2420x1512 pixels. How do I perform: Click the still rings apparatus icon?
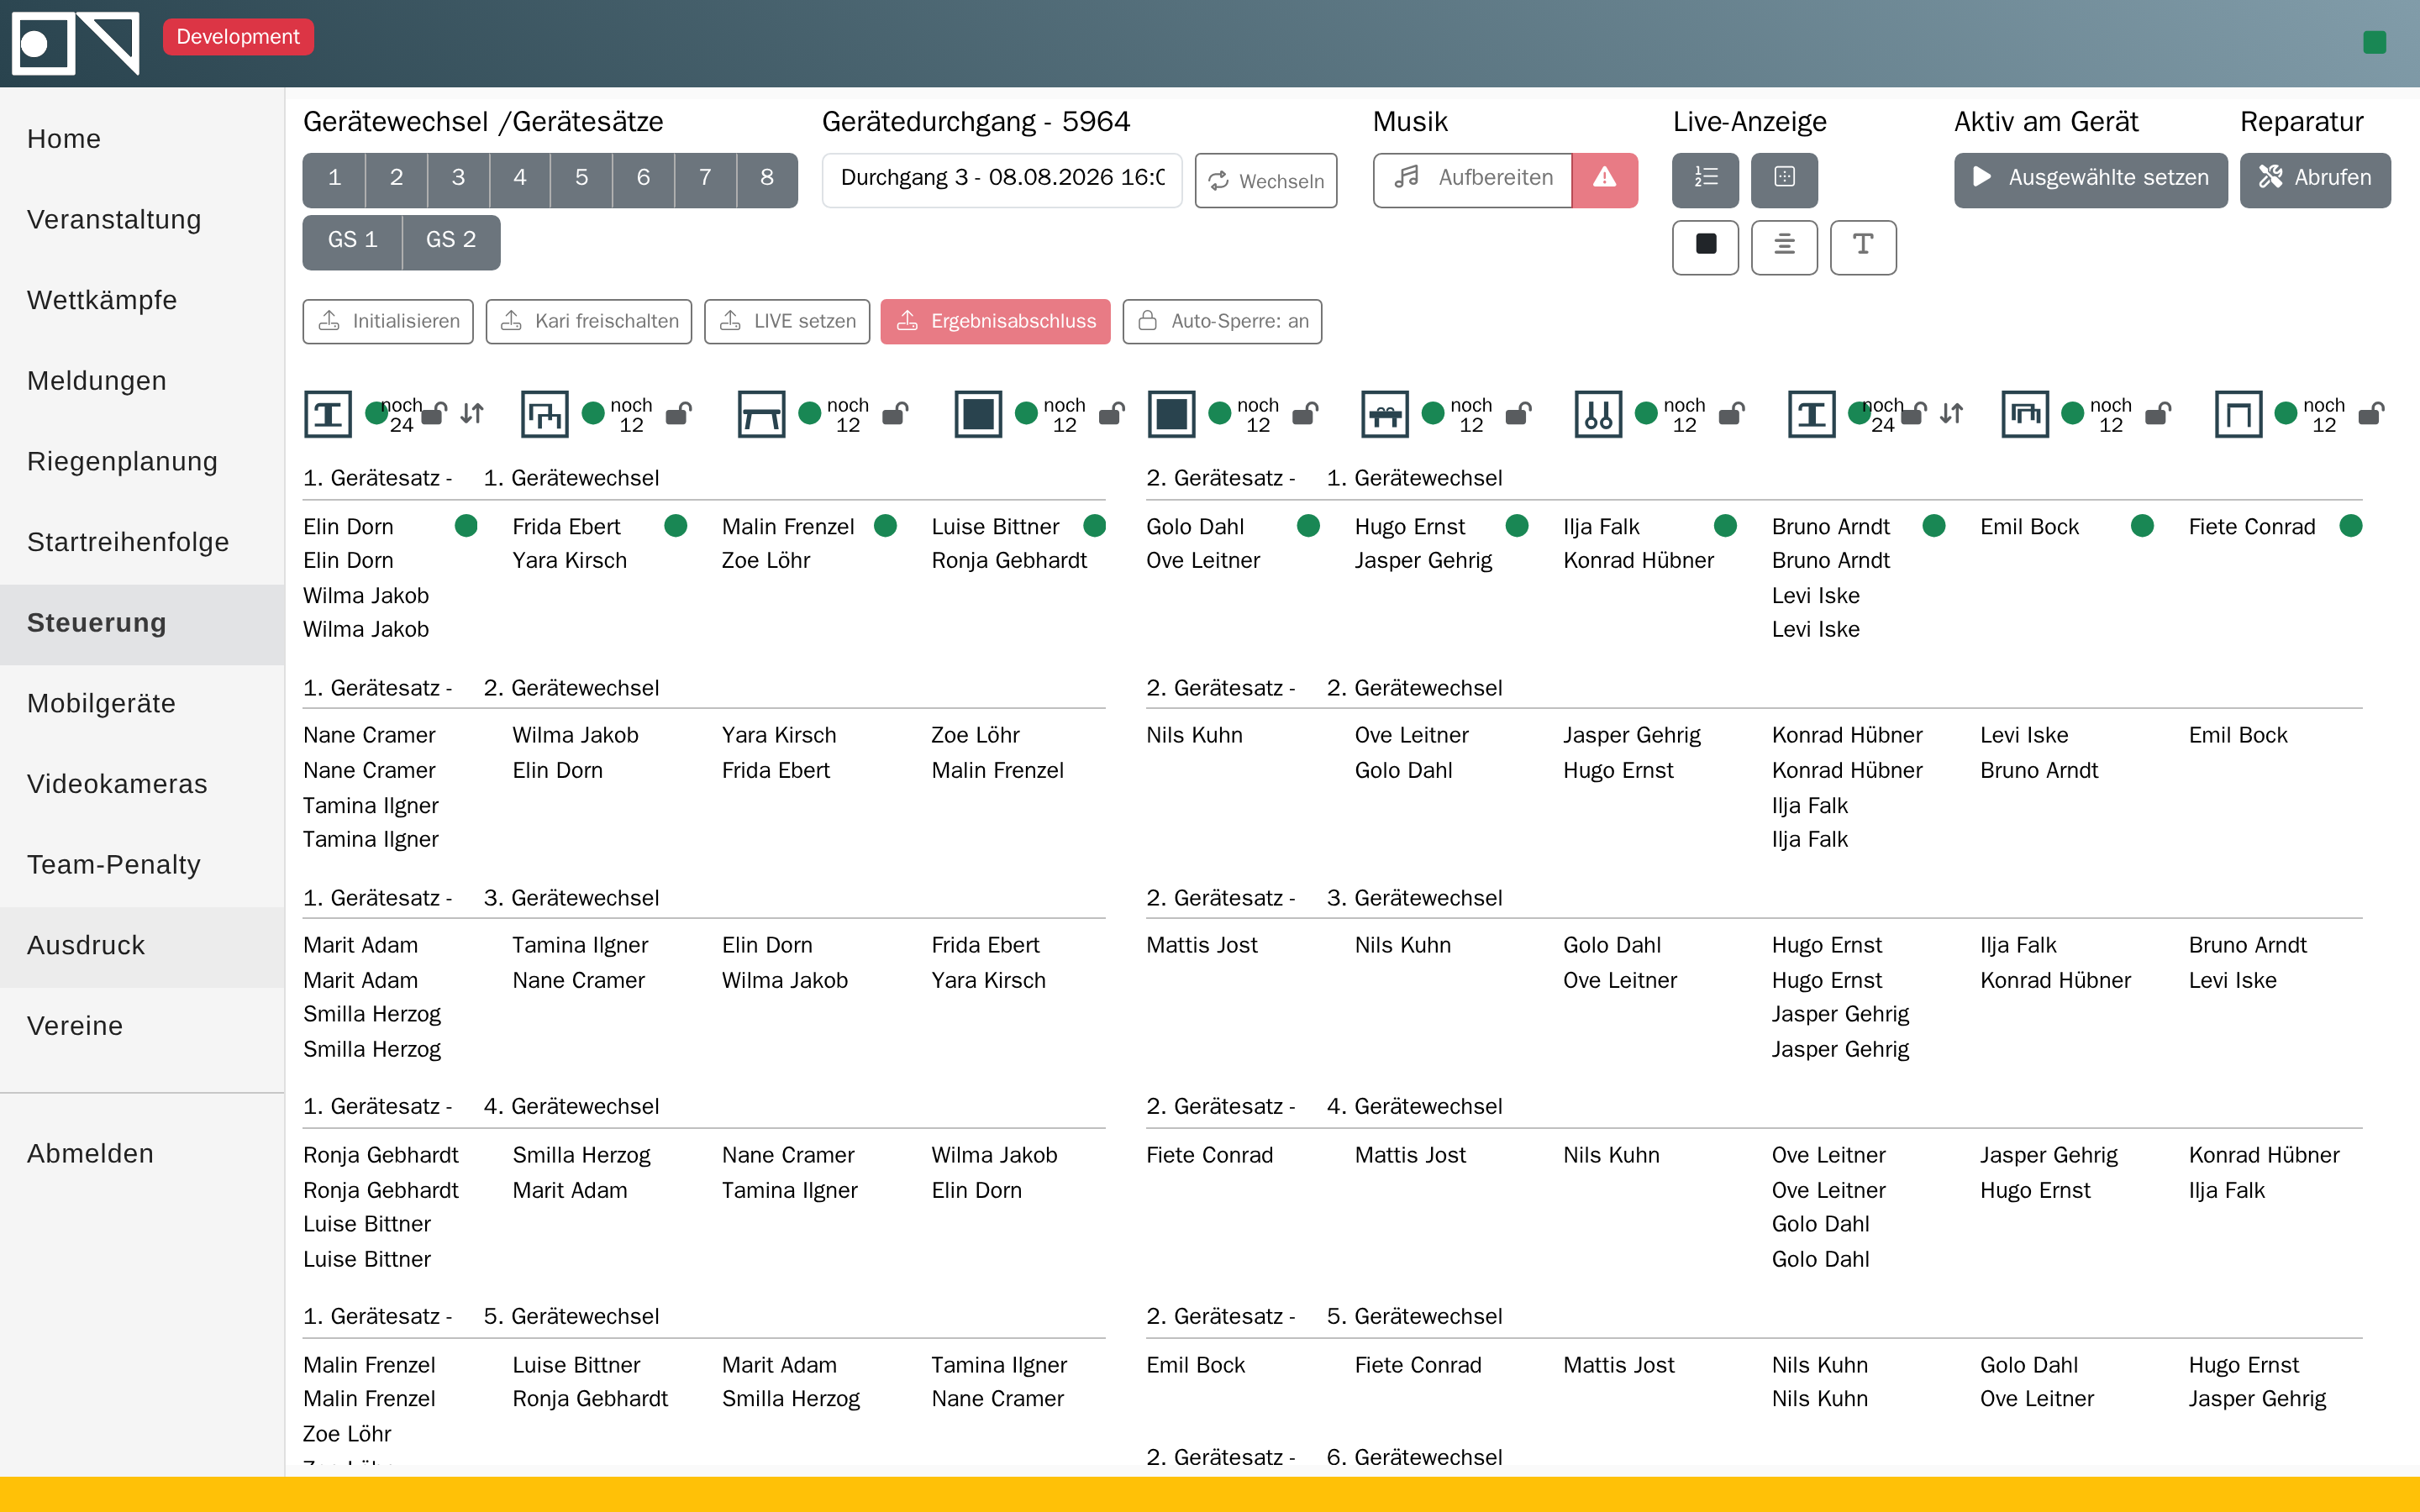[x=1598, y=413]
